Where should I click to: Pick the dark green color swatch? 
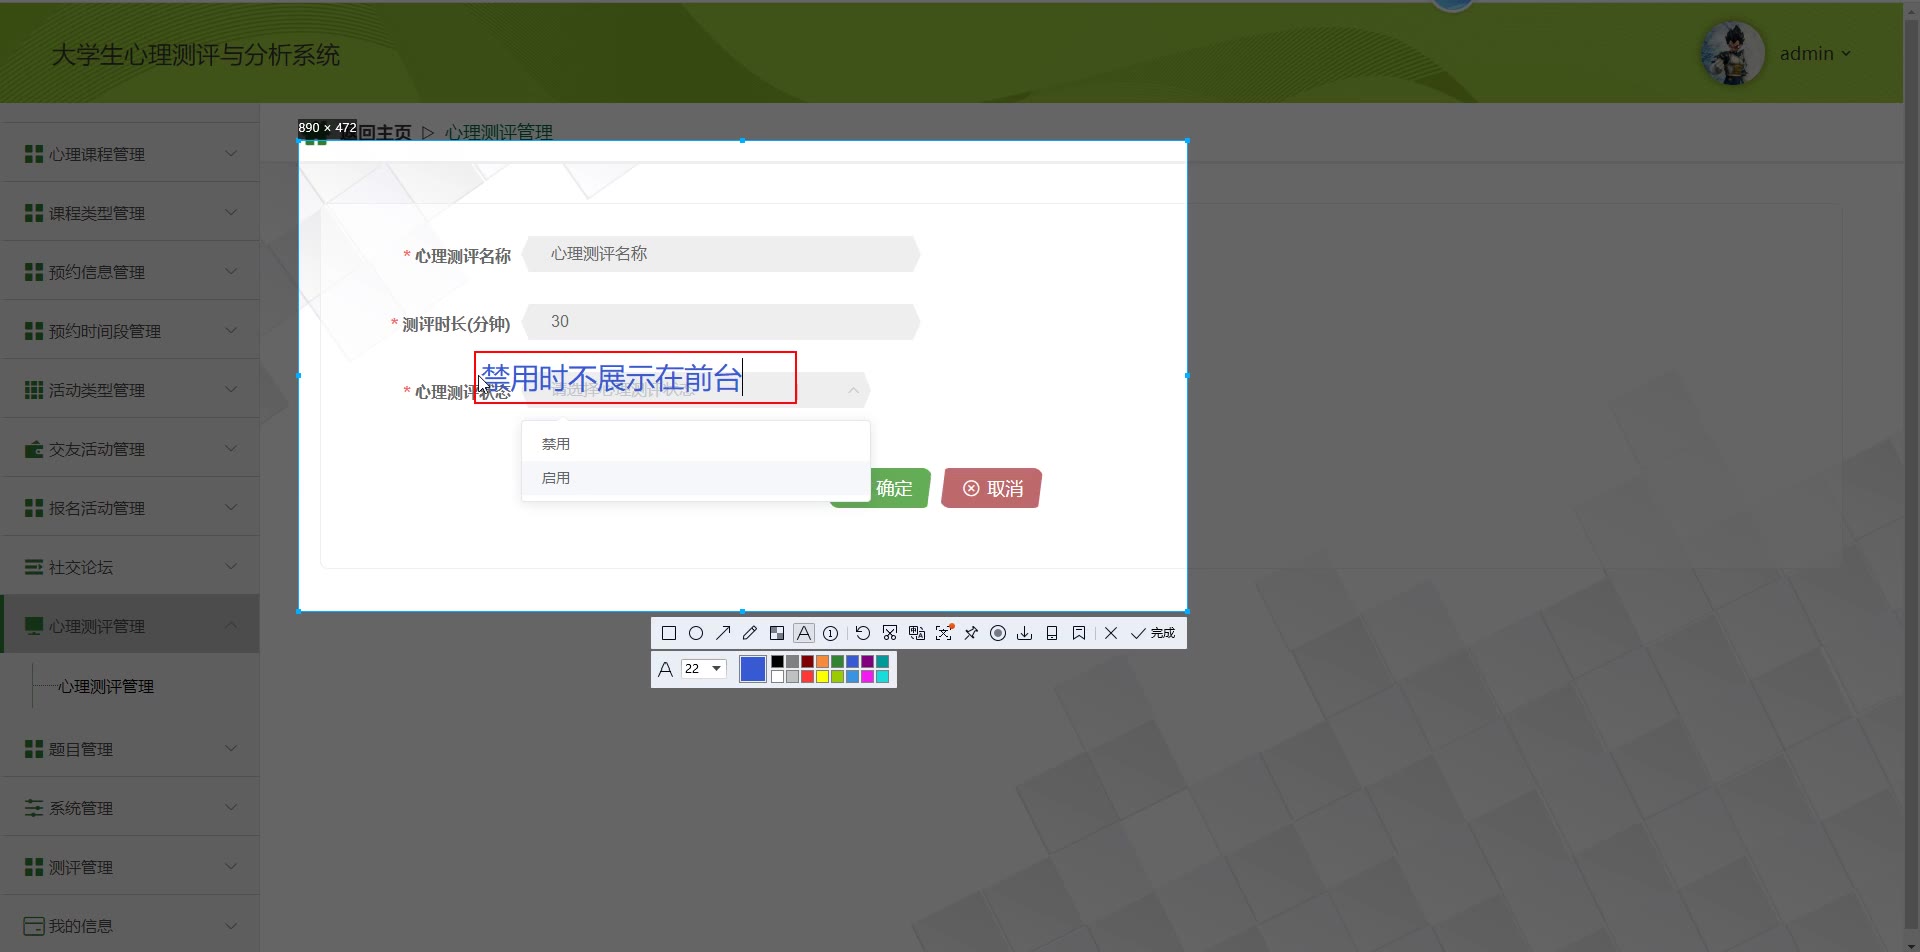pos(837,662)
